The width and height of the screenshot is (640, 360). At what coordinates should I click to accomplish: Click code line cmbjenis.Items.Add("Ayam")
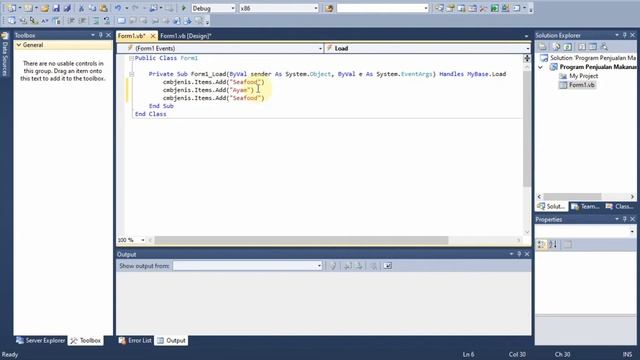coord(208,90)
